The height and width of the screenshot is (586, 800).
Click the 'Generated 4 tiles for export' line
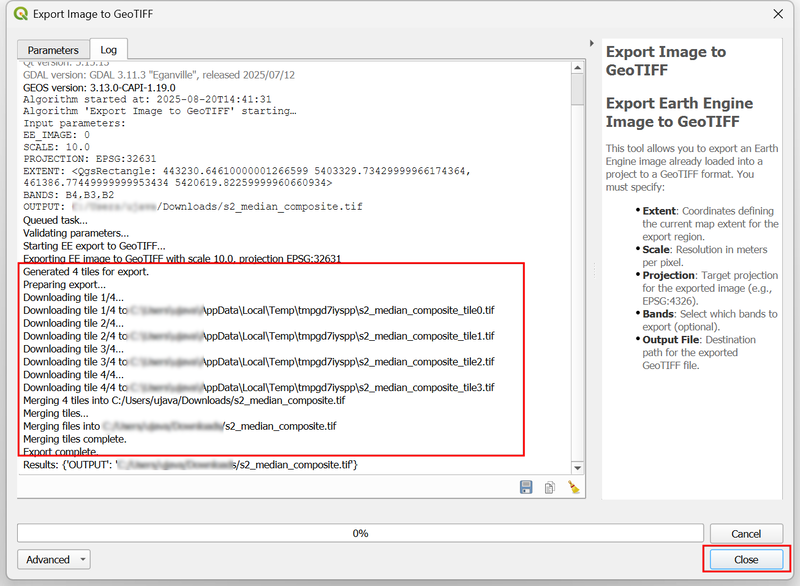86,271
